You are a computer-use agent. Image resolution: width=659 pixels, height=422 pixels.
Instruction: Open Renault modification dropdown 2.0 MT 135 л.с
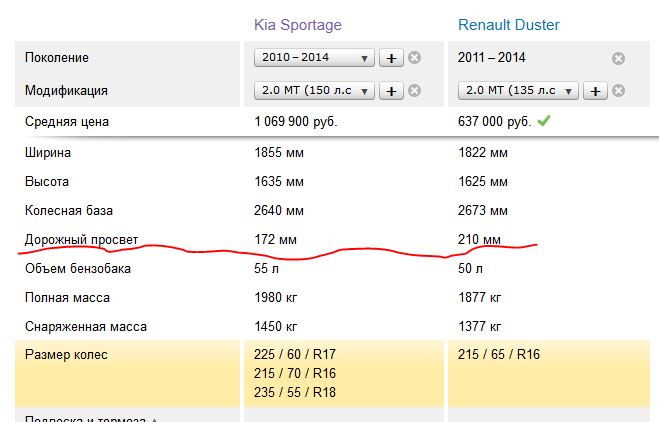click(519, 91)
